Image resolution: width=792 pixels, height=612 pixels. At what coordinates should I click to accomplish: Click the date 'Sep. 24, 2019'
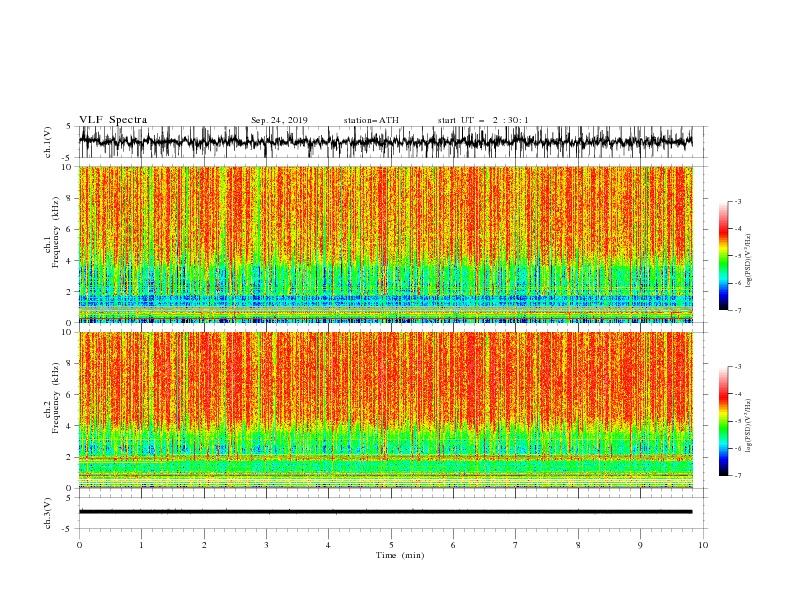279,120
